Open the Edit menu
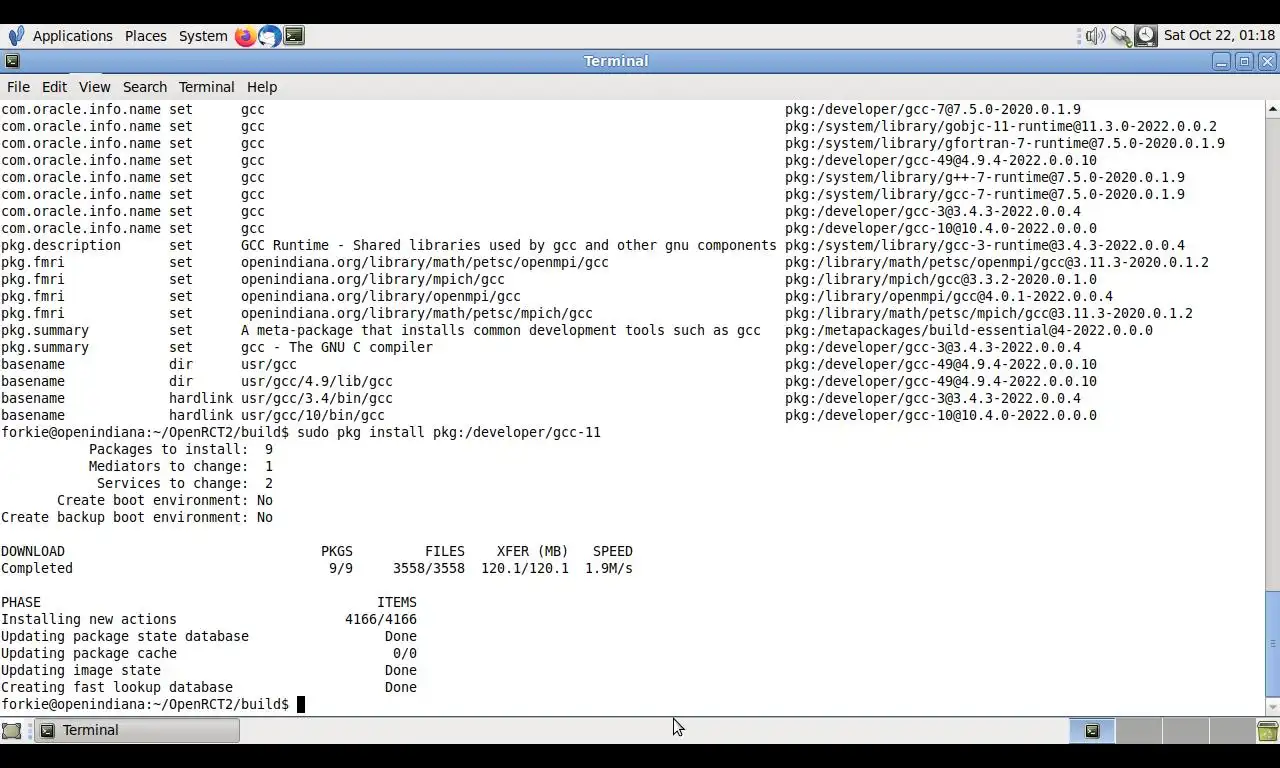Screen dimensions: 1280x768 pos(54,87)
